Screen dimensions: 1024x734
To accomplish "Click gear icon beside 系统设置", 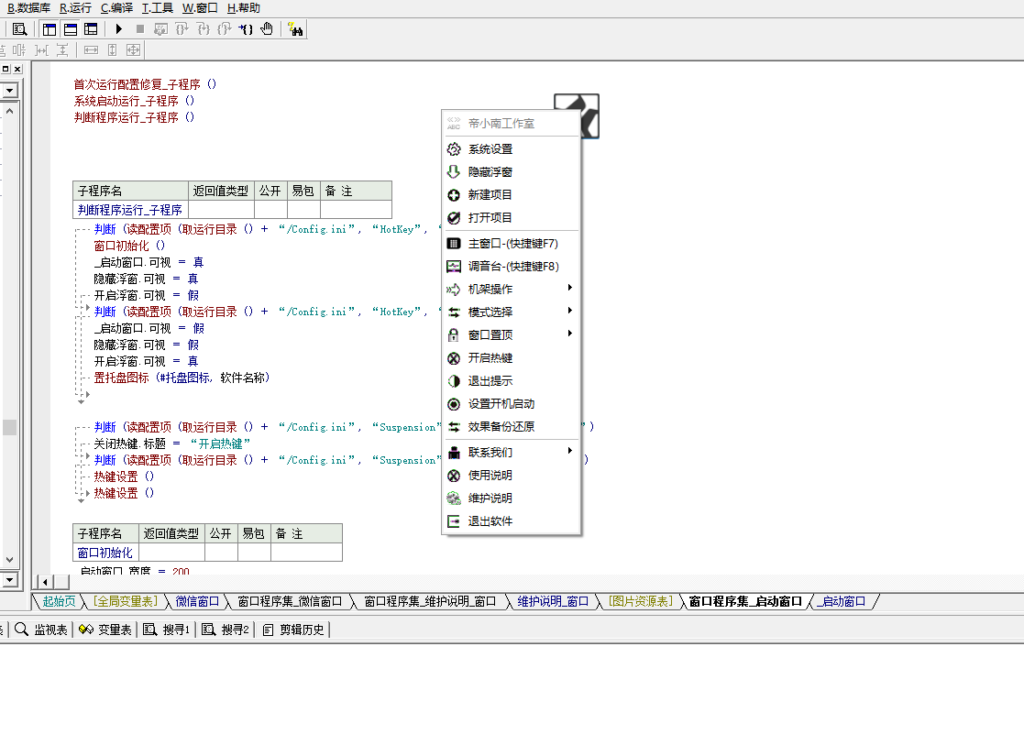I will tap(454, 149).
